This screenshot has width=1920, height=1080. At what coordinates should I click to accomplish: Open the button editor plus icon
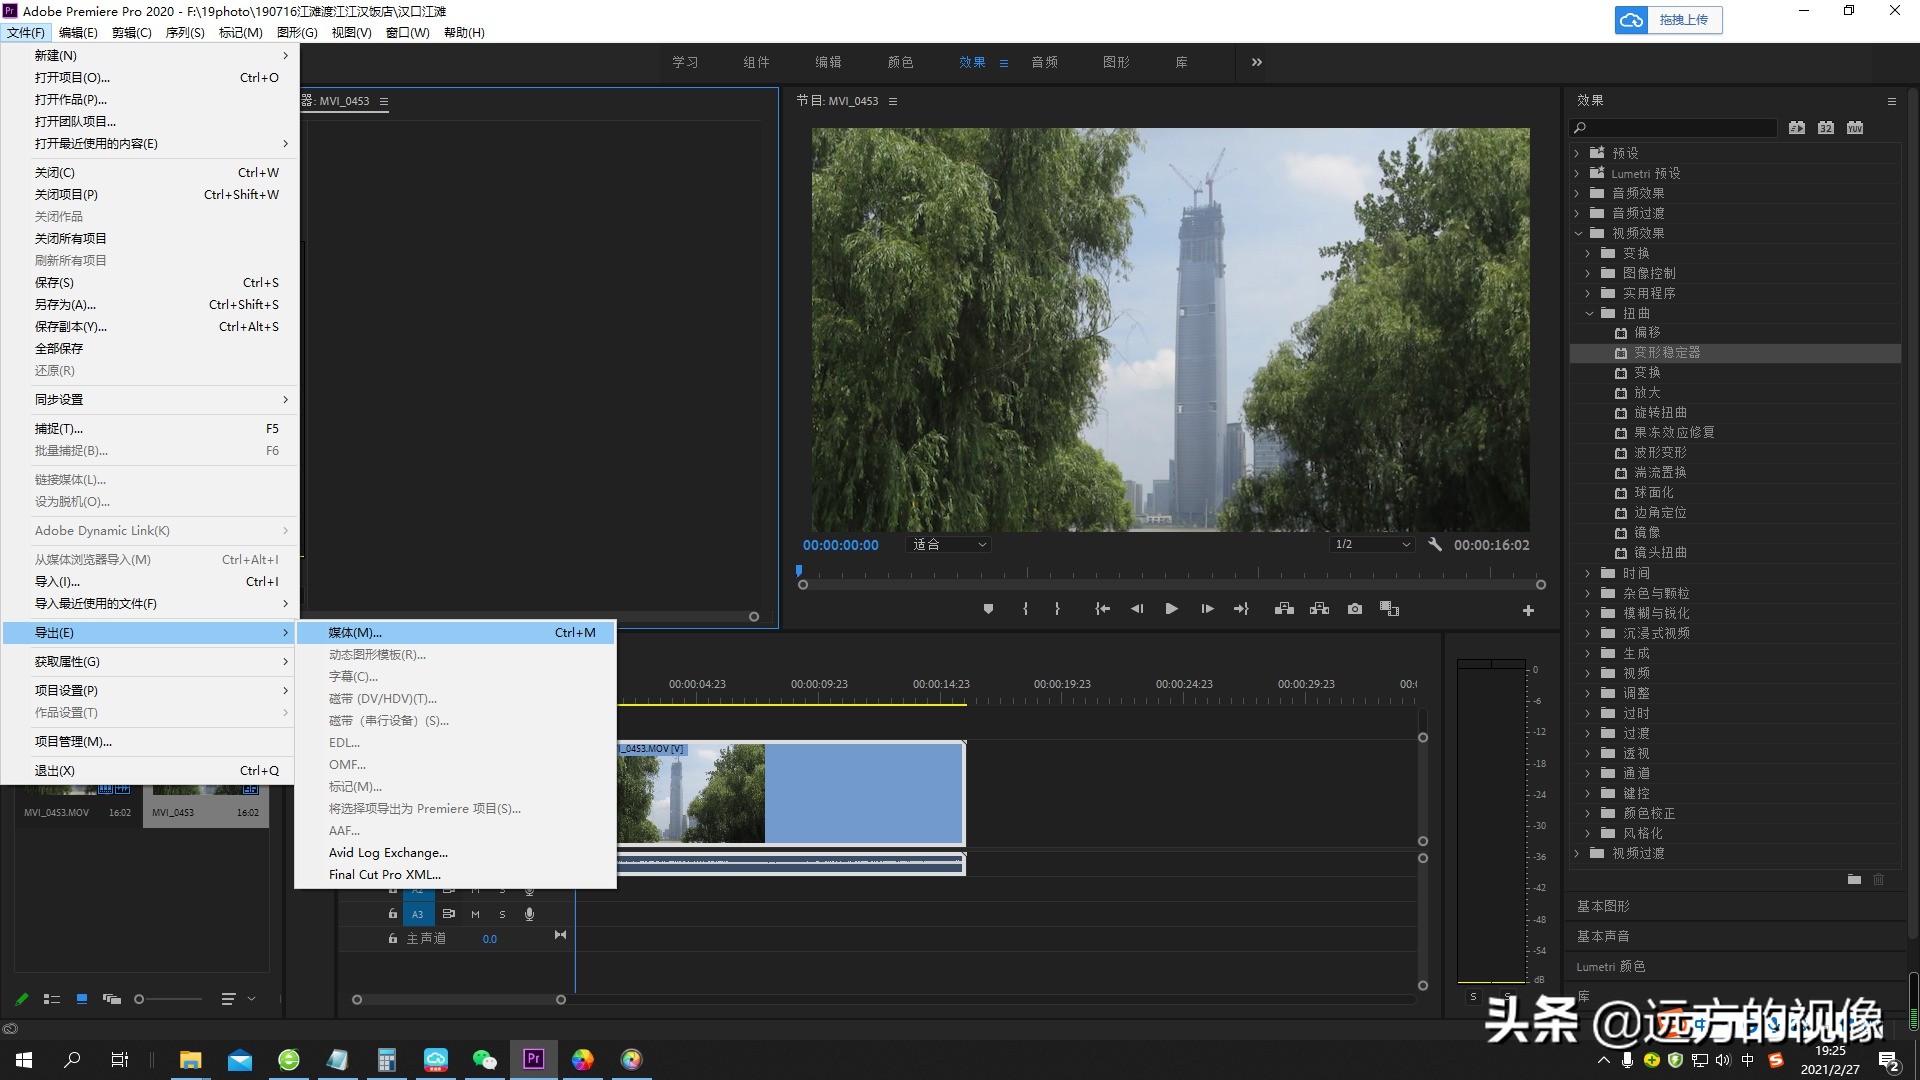coord(1528,610)
